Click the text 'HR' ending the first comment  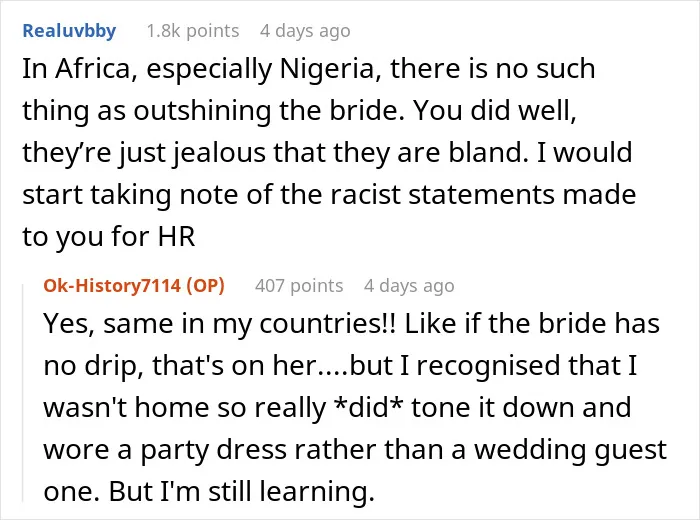[x=176, y=236]
